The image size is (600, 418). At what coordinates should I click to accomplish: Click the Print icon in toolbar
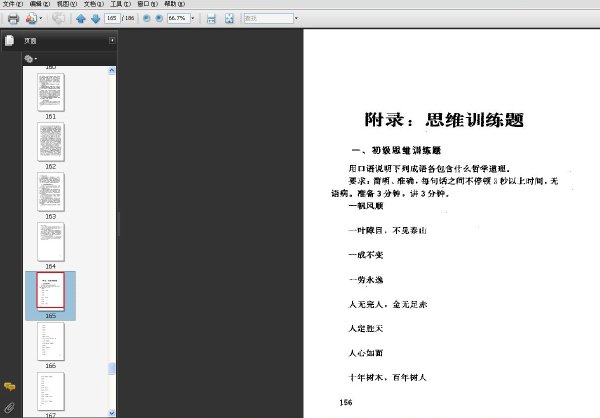point(13,18)
